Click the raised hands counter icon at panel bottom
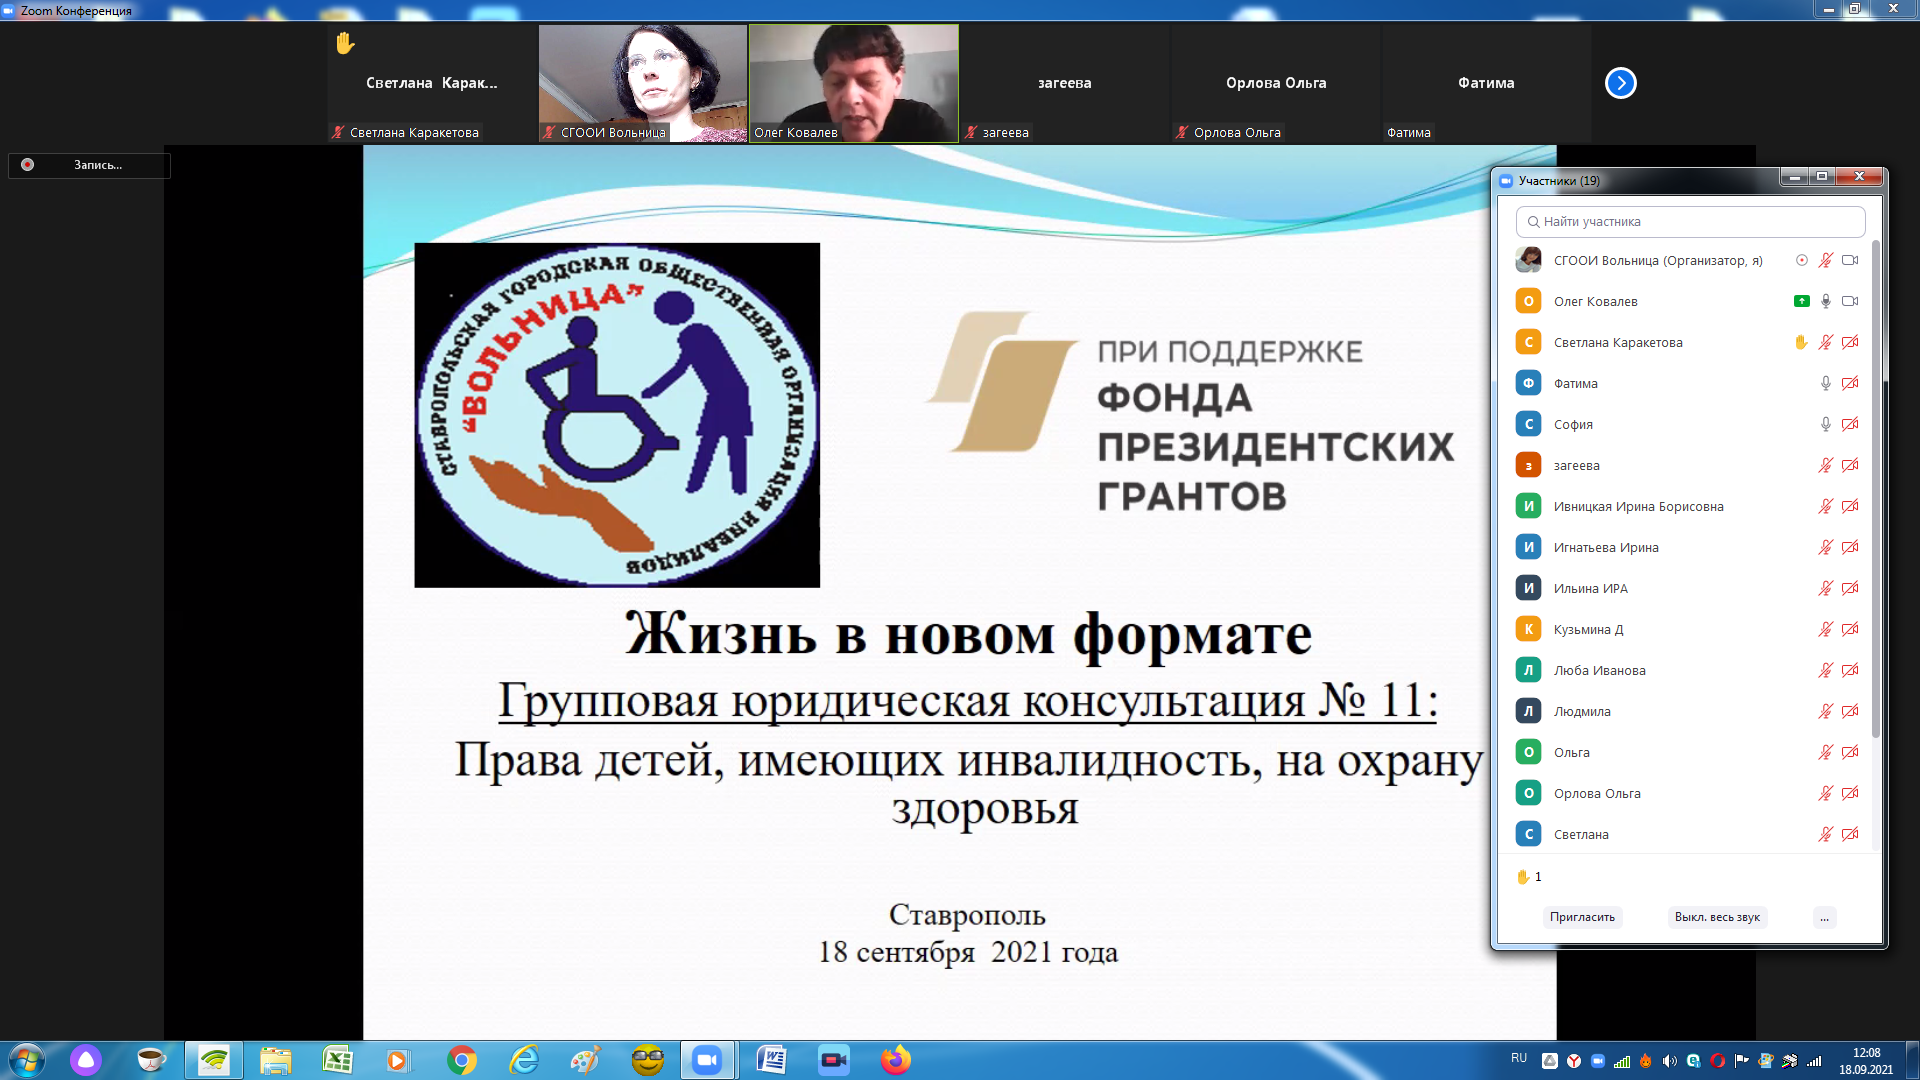This screenshot has height=1080, width=1920. point(1522,877)
